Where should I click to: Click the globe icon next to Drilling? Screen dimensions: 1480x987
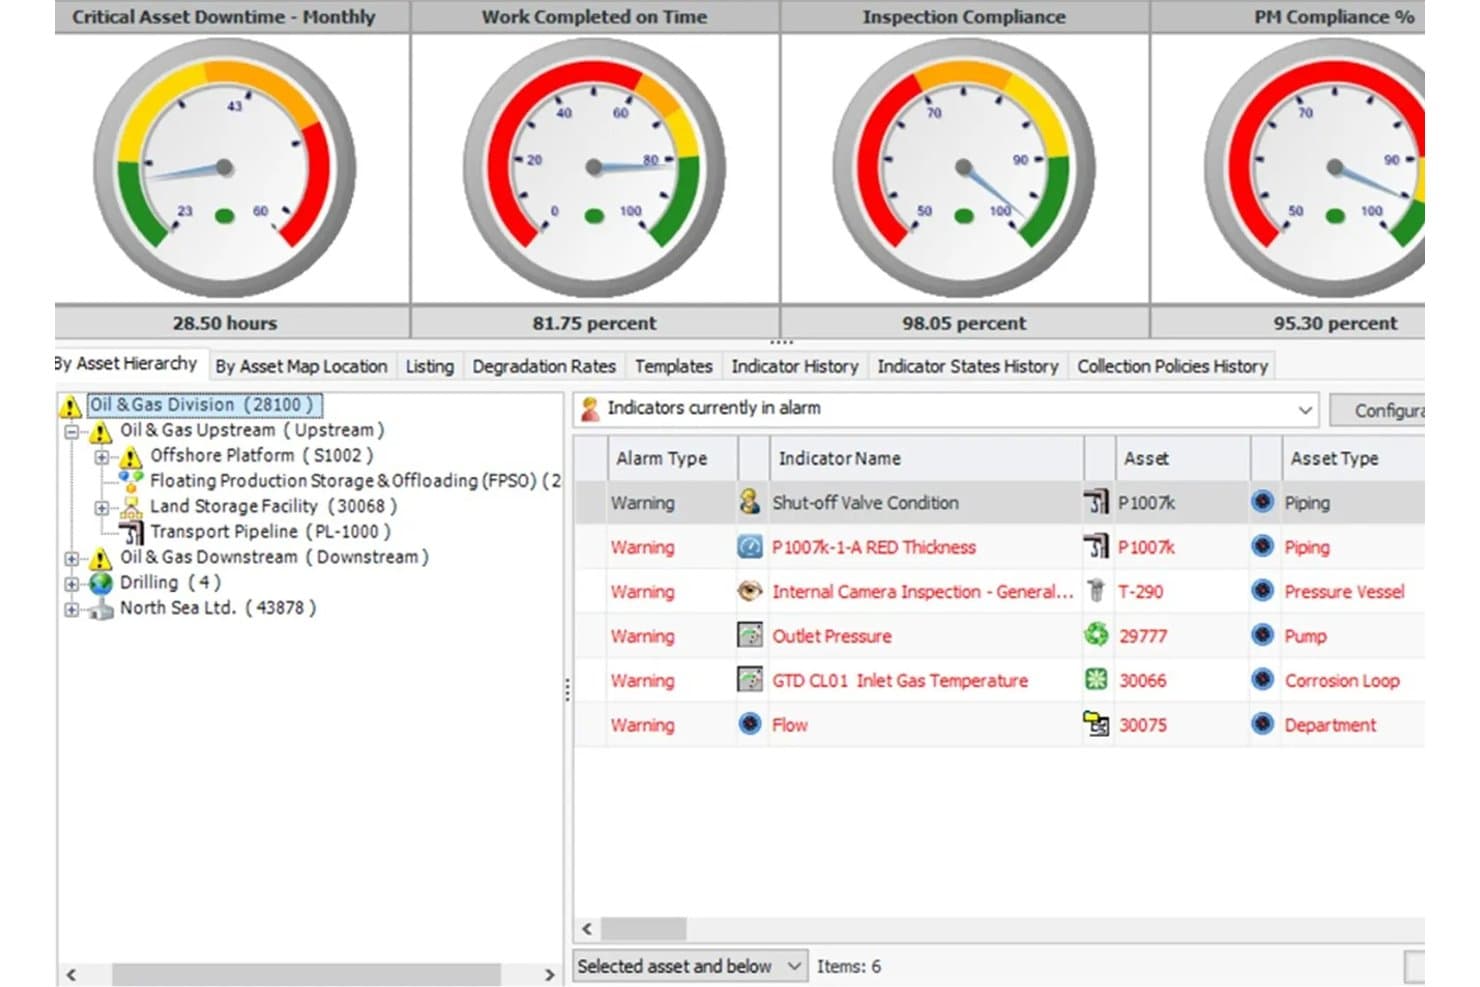(x=101, y=583)
